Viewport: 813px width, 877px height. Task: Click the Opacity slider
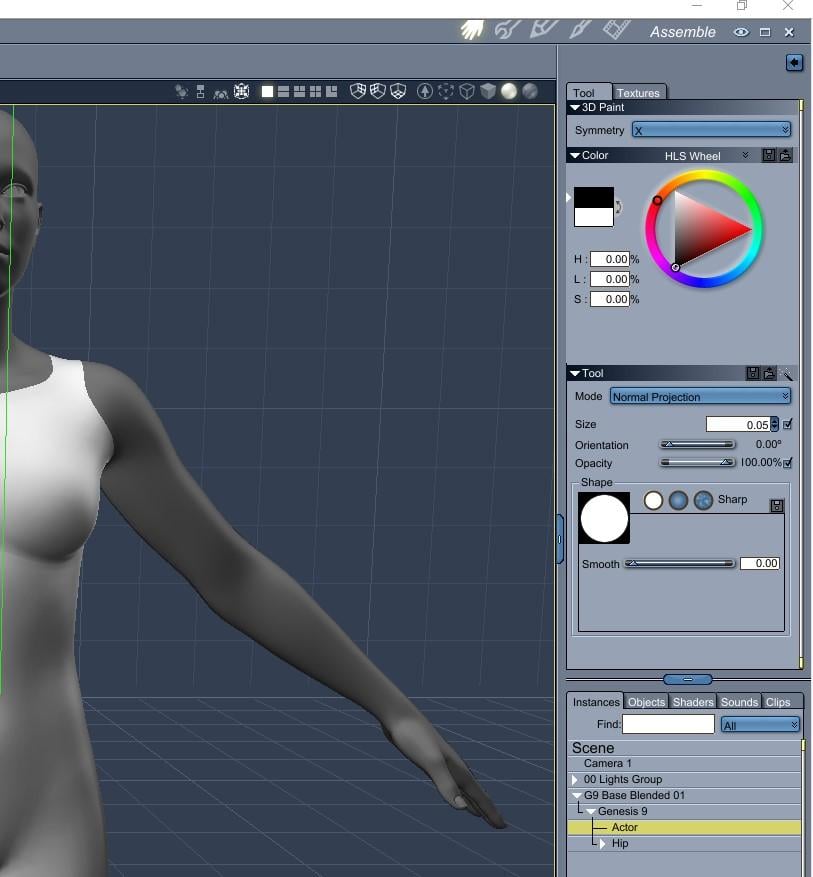[697, 463]
